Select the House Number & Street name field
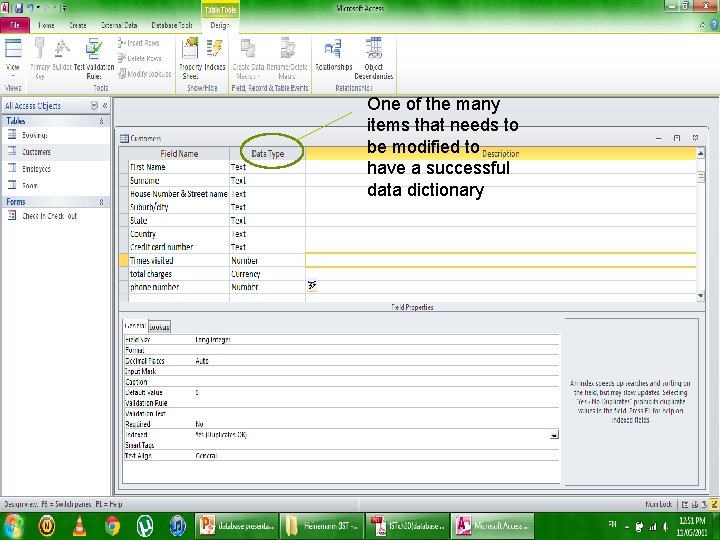Viewport: 720px width, 540px height. click(179, 194)
